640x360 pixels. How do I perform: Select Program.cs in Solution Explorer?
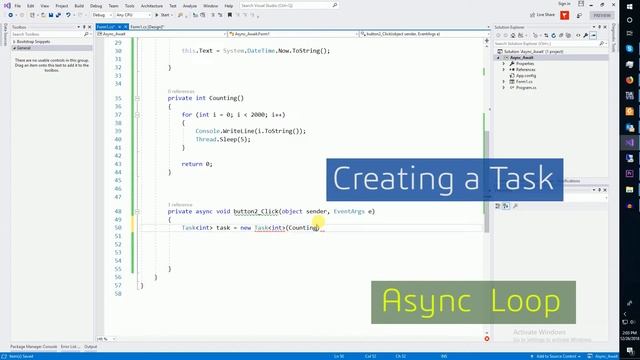[x=526, y=87]
